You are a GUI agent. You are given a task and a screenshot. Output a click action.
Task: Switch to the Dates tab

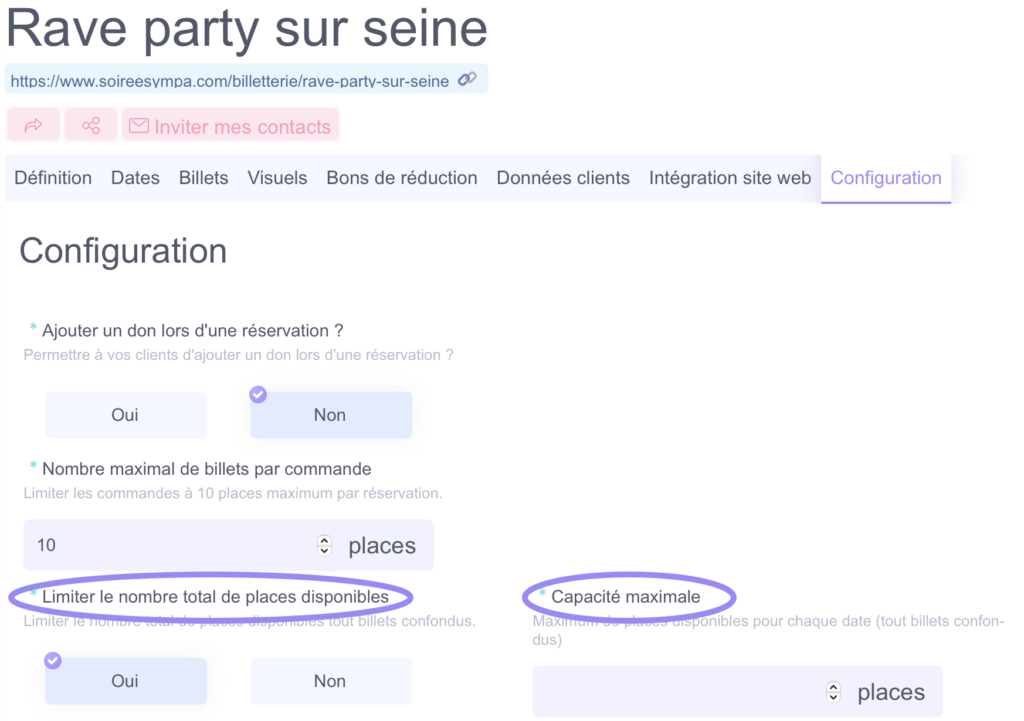(x=135, y=178)
